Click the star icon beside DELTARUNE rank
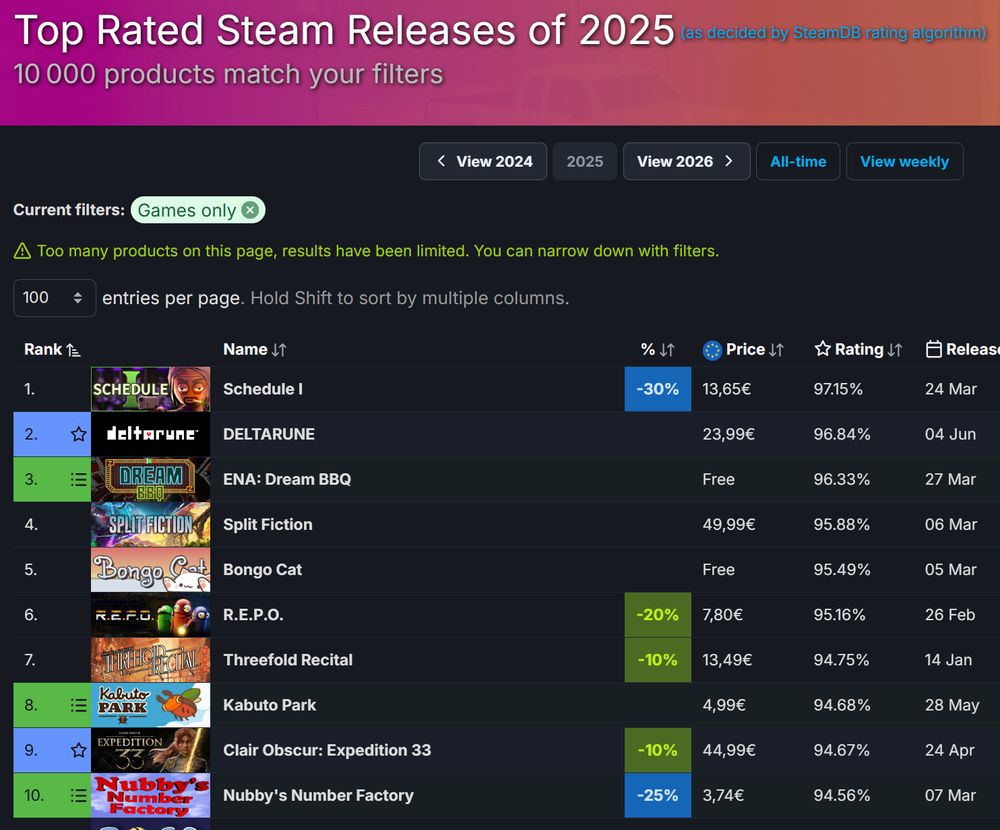Image resolution: width=1000 pixels, height=830 pixels. click(x=78, y=434)
